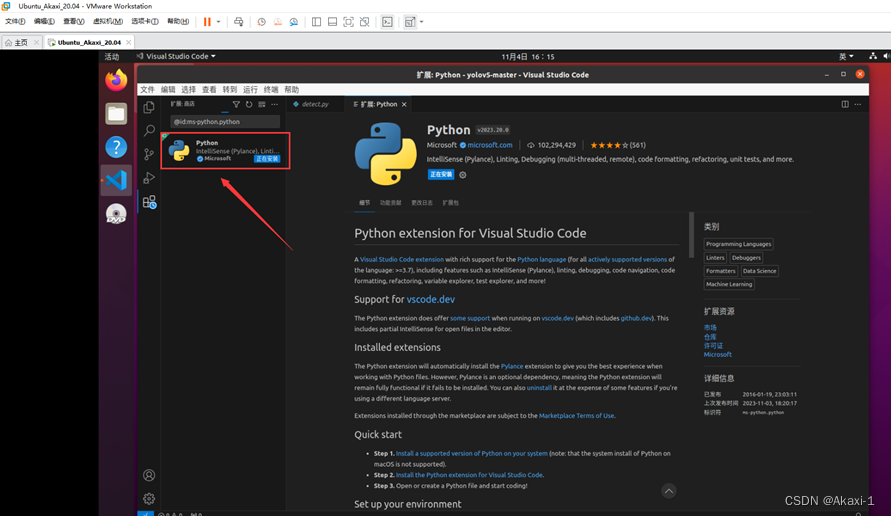Toggle VMware full screen mode icon

pyautogui.click(x=348, y=21)
